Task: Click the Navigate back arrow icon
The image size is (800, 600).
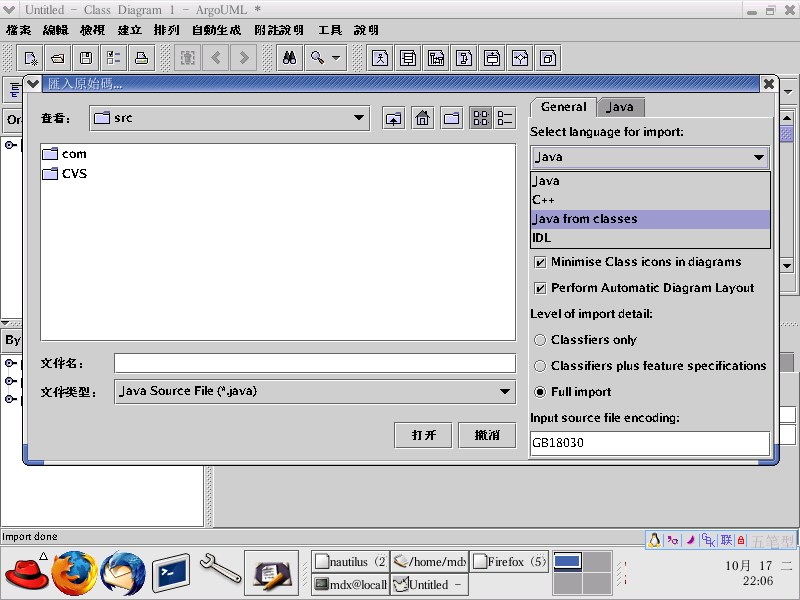Action: (216, 58)
